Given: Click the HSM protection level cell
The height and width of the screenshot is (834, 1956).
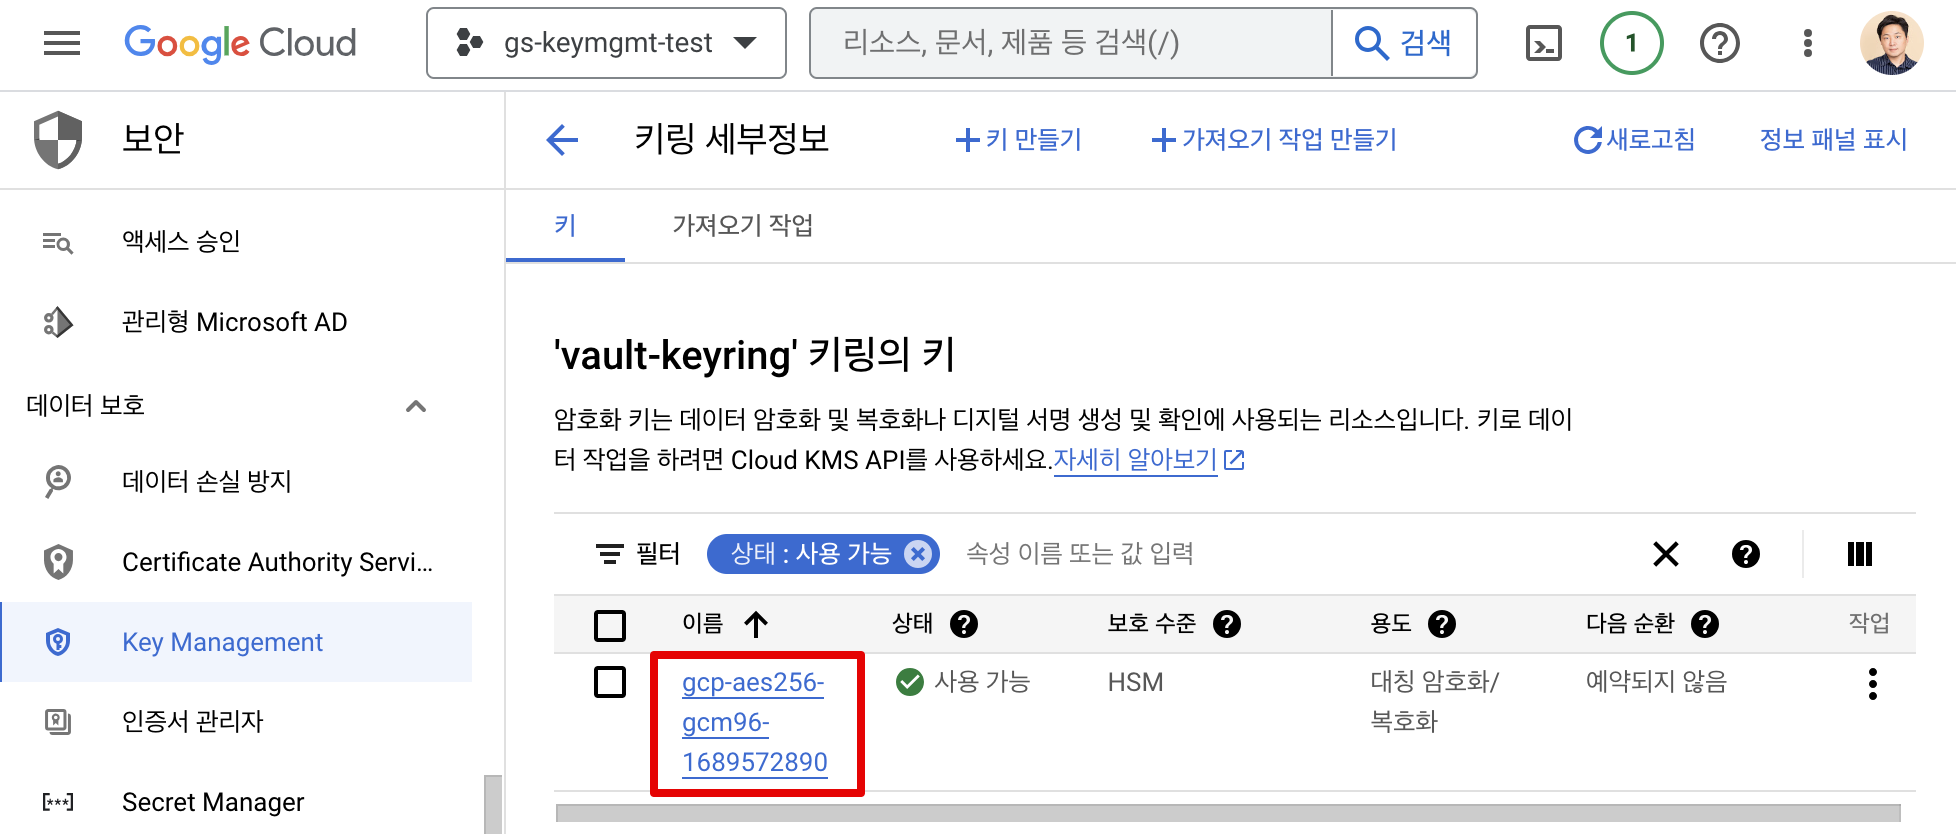Looking at the screenshot, I should click(x=1135, y=682).
